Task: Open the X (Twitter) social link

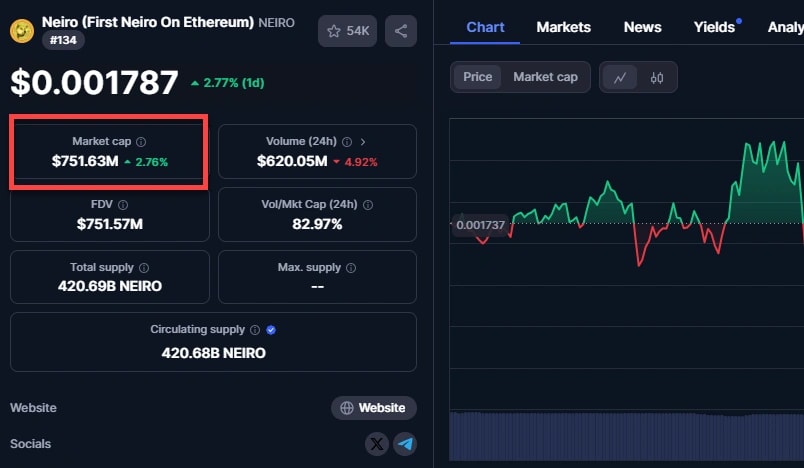Action: click(377, 444)
